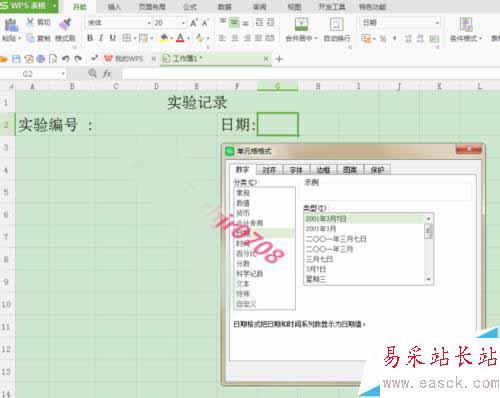This screenshot has height=398, width=500.
Task: Click the Paste (粘贴) clipboard icon
Action: [11, 25]
